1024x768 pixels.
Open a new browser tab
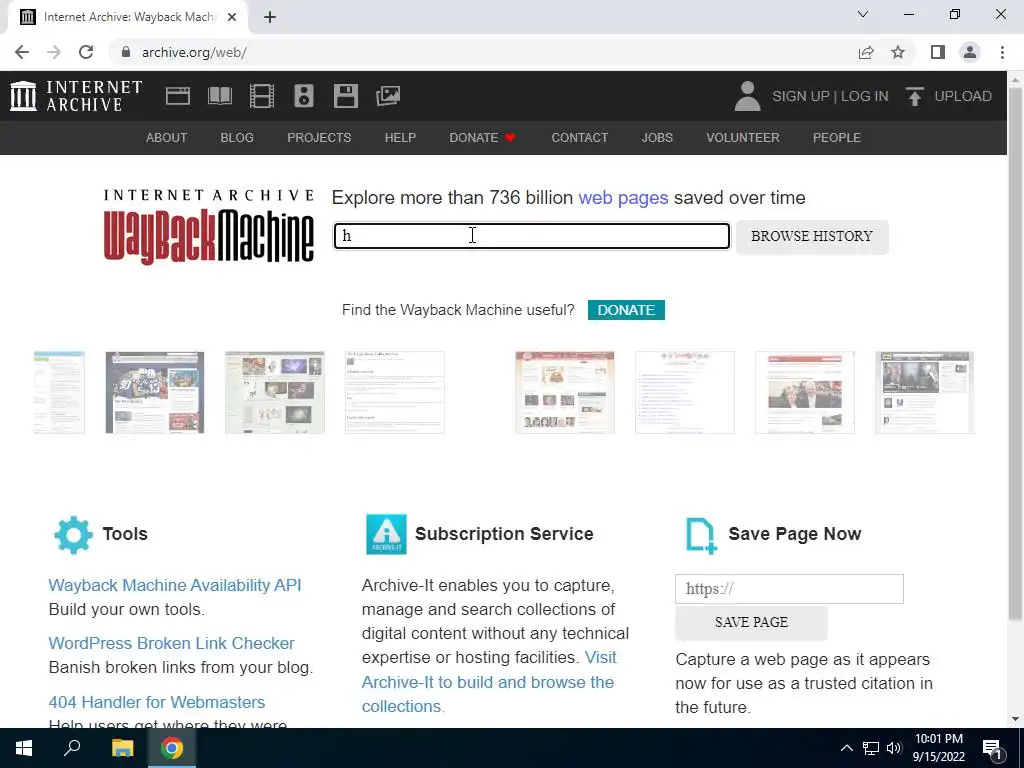coord(270,17)
